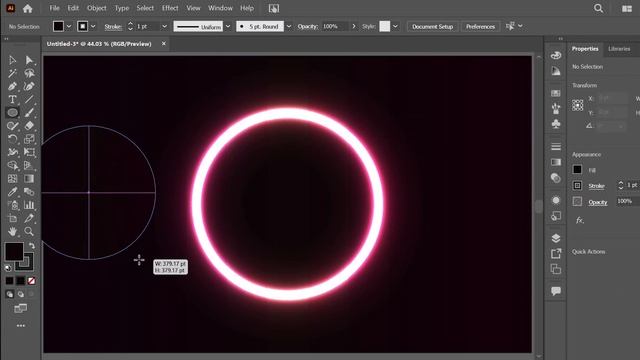Select the Line Segment tool
The width and height of the screenshot is (640, 360).
(x=29, y=100)
